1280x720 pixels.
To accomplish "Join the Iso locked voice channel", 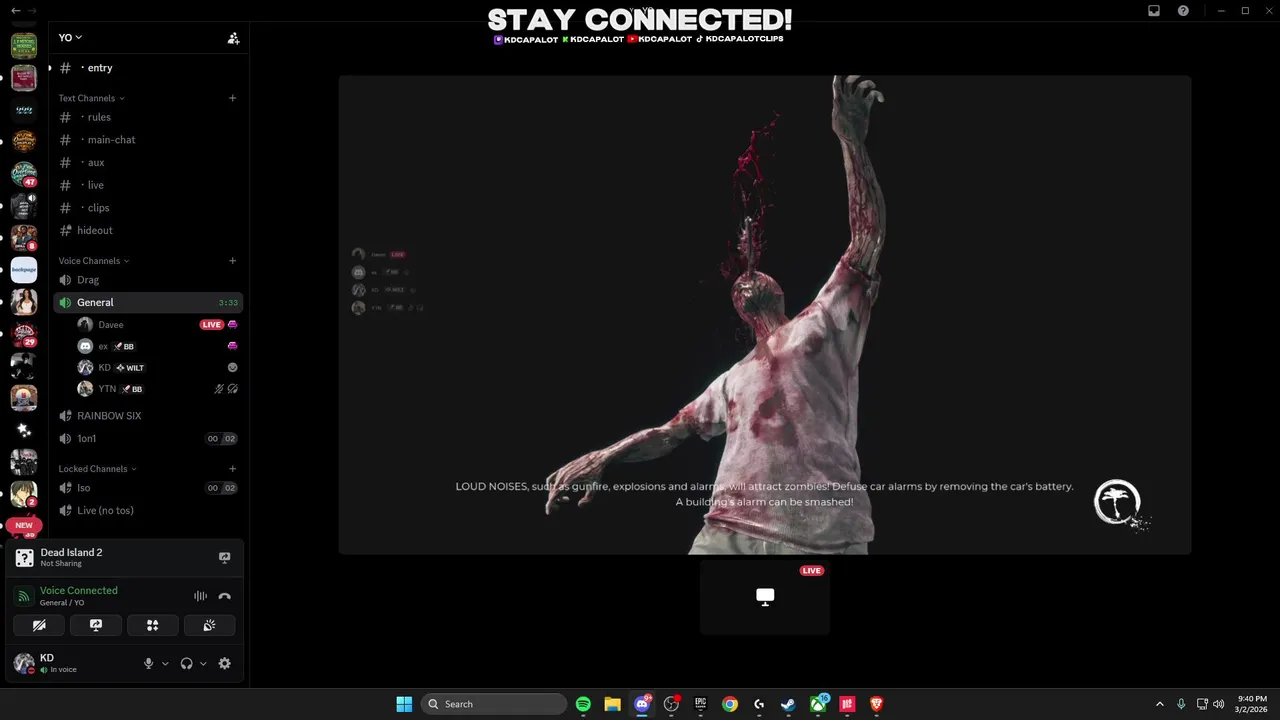I will (x=148, y=488).
